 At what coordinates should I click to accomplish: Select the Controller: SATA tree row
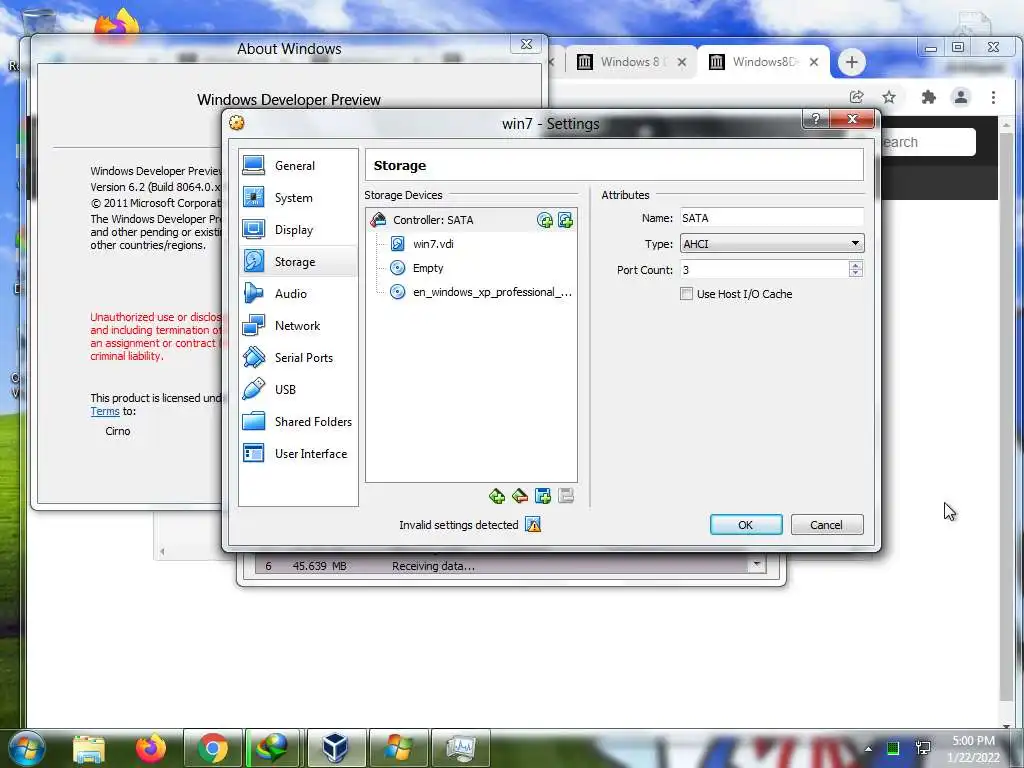(472, 220)
